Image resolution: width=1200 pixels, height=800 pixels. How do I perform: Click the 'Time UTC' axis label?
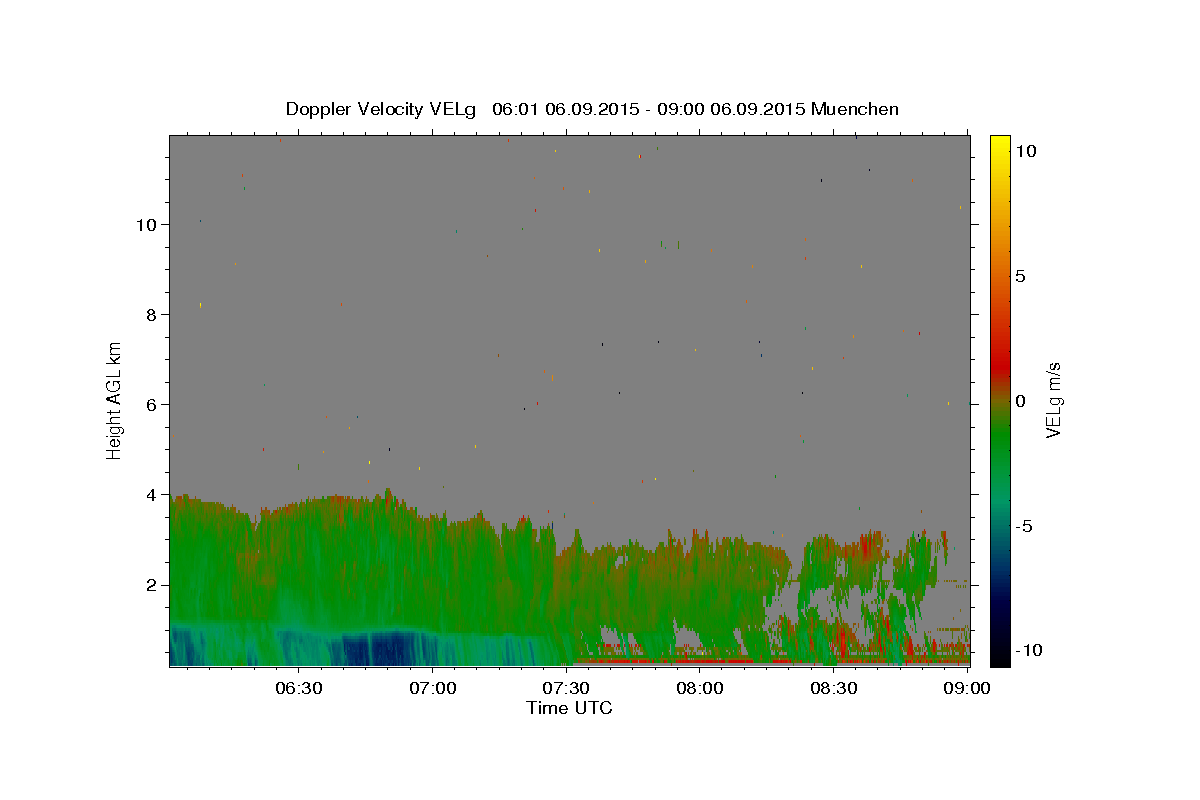(x=569, y=708)
